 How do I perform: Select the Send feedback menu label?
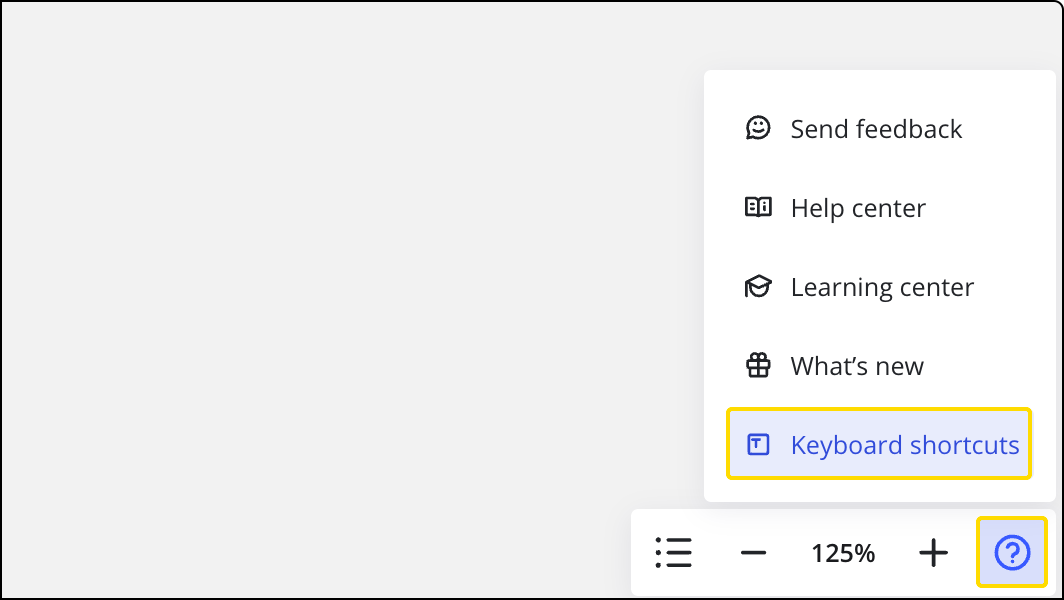876,129
